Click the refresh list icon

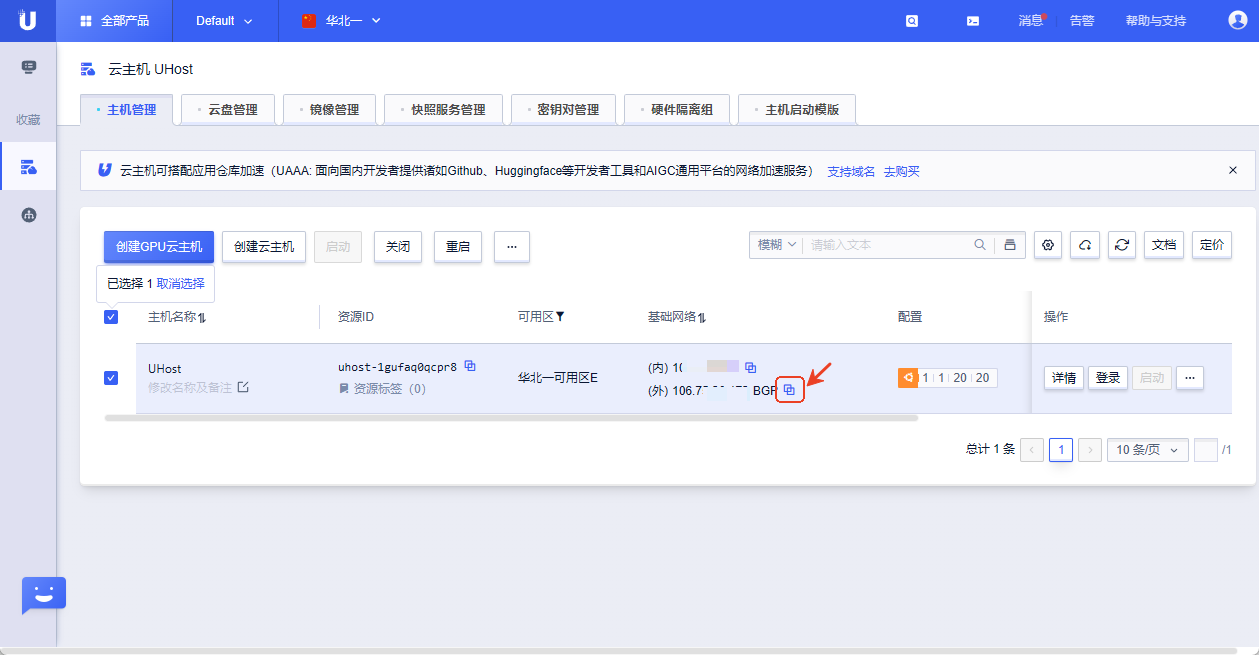(1122, 245)
